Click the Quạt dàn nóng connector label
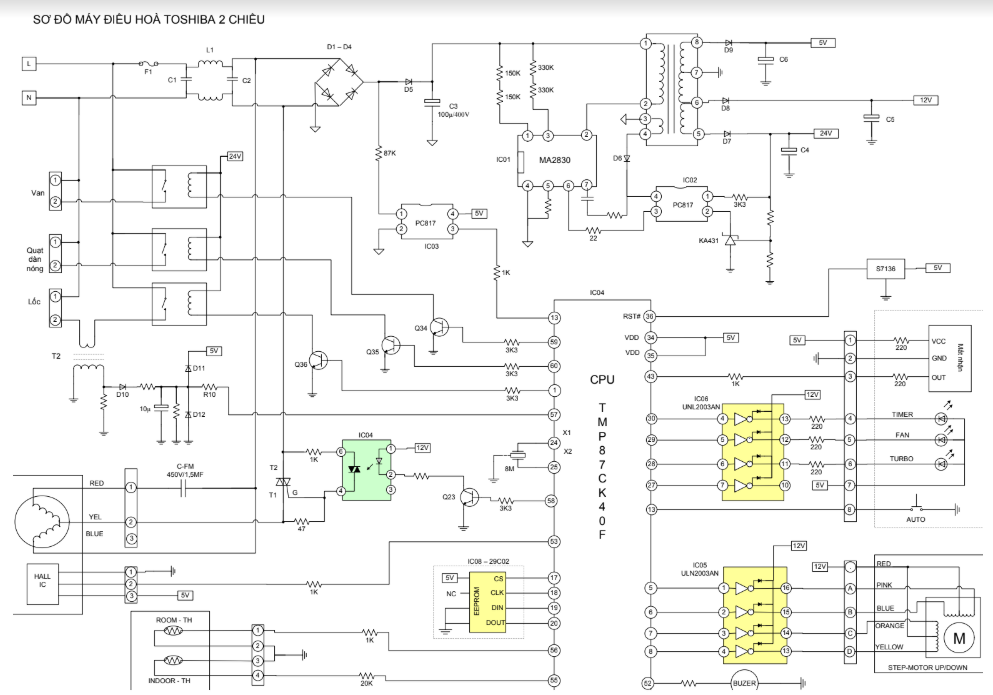 [35, 259]
